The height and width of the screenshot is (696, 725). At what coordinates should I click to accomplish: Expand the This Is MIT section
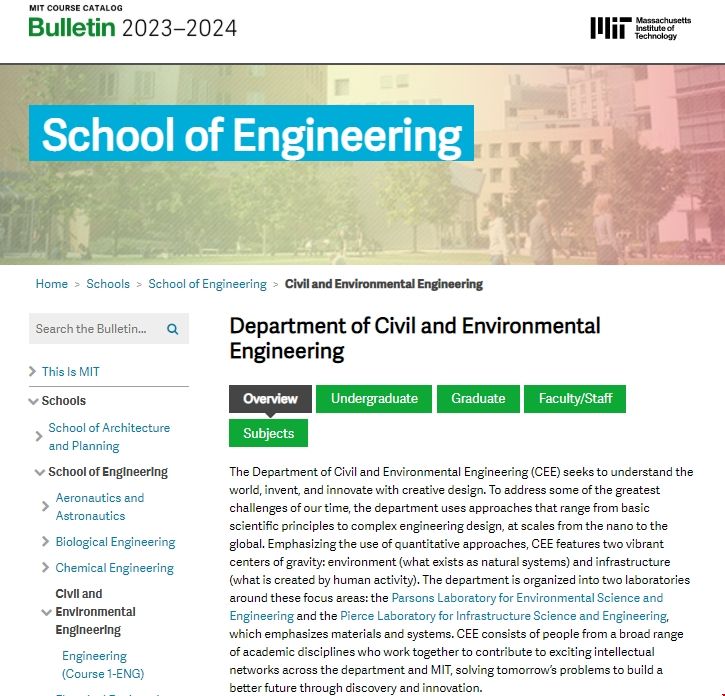33,372
